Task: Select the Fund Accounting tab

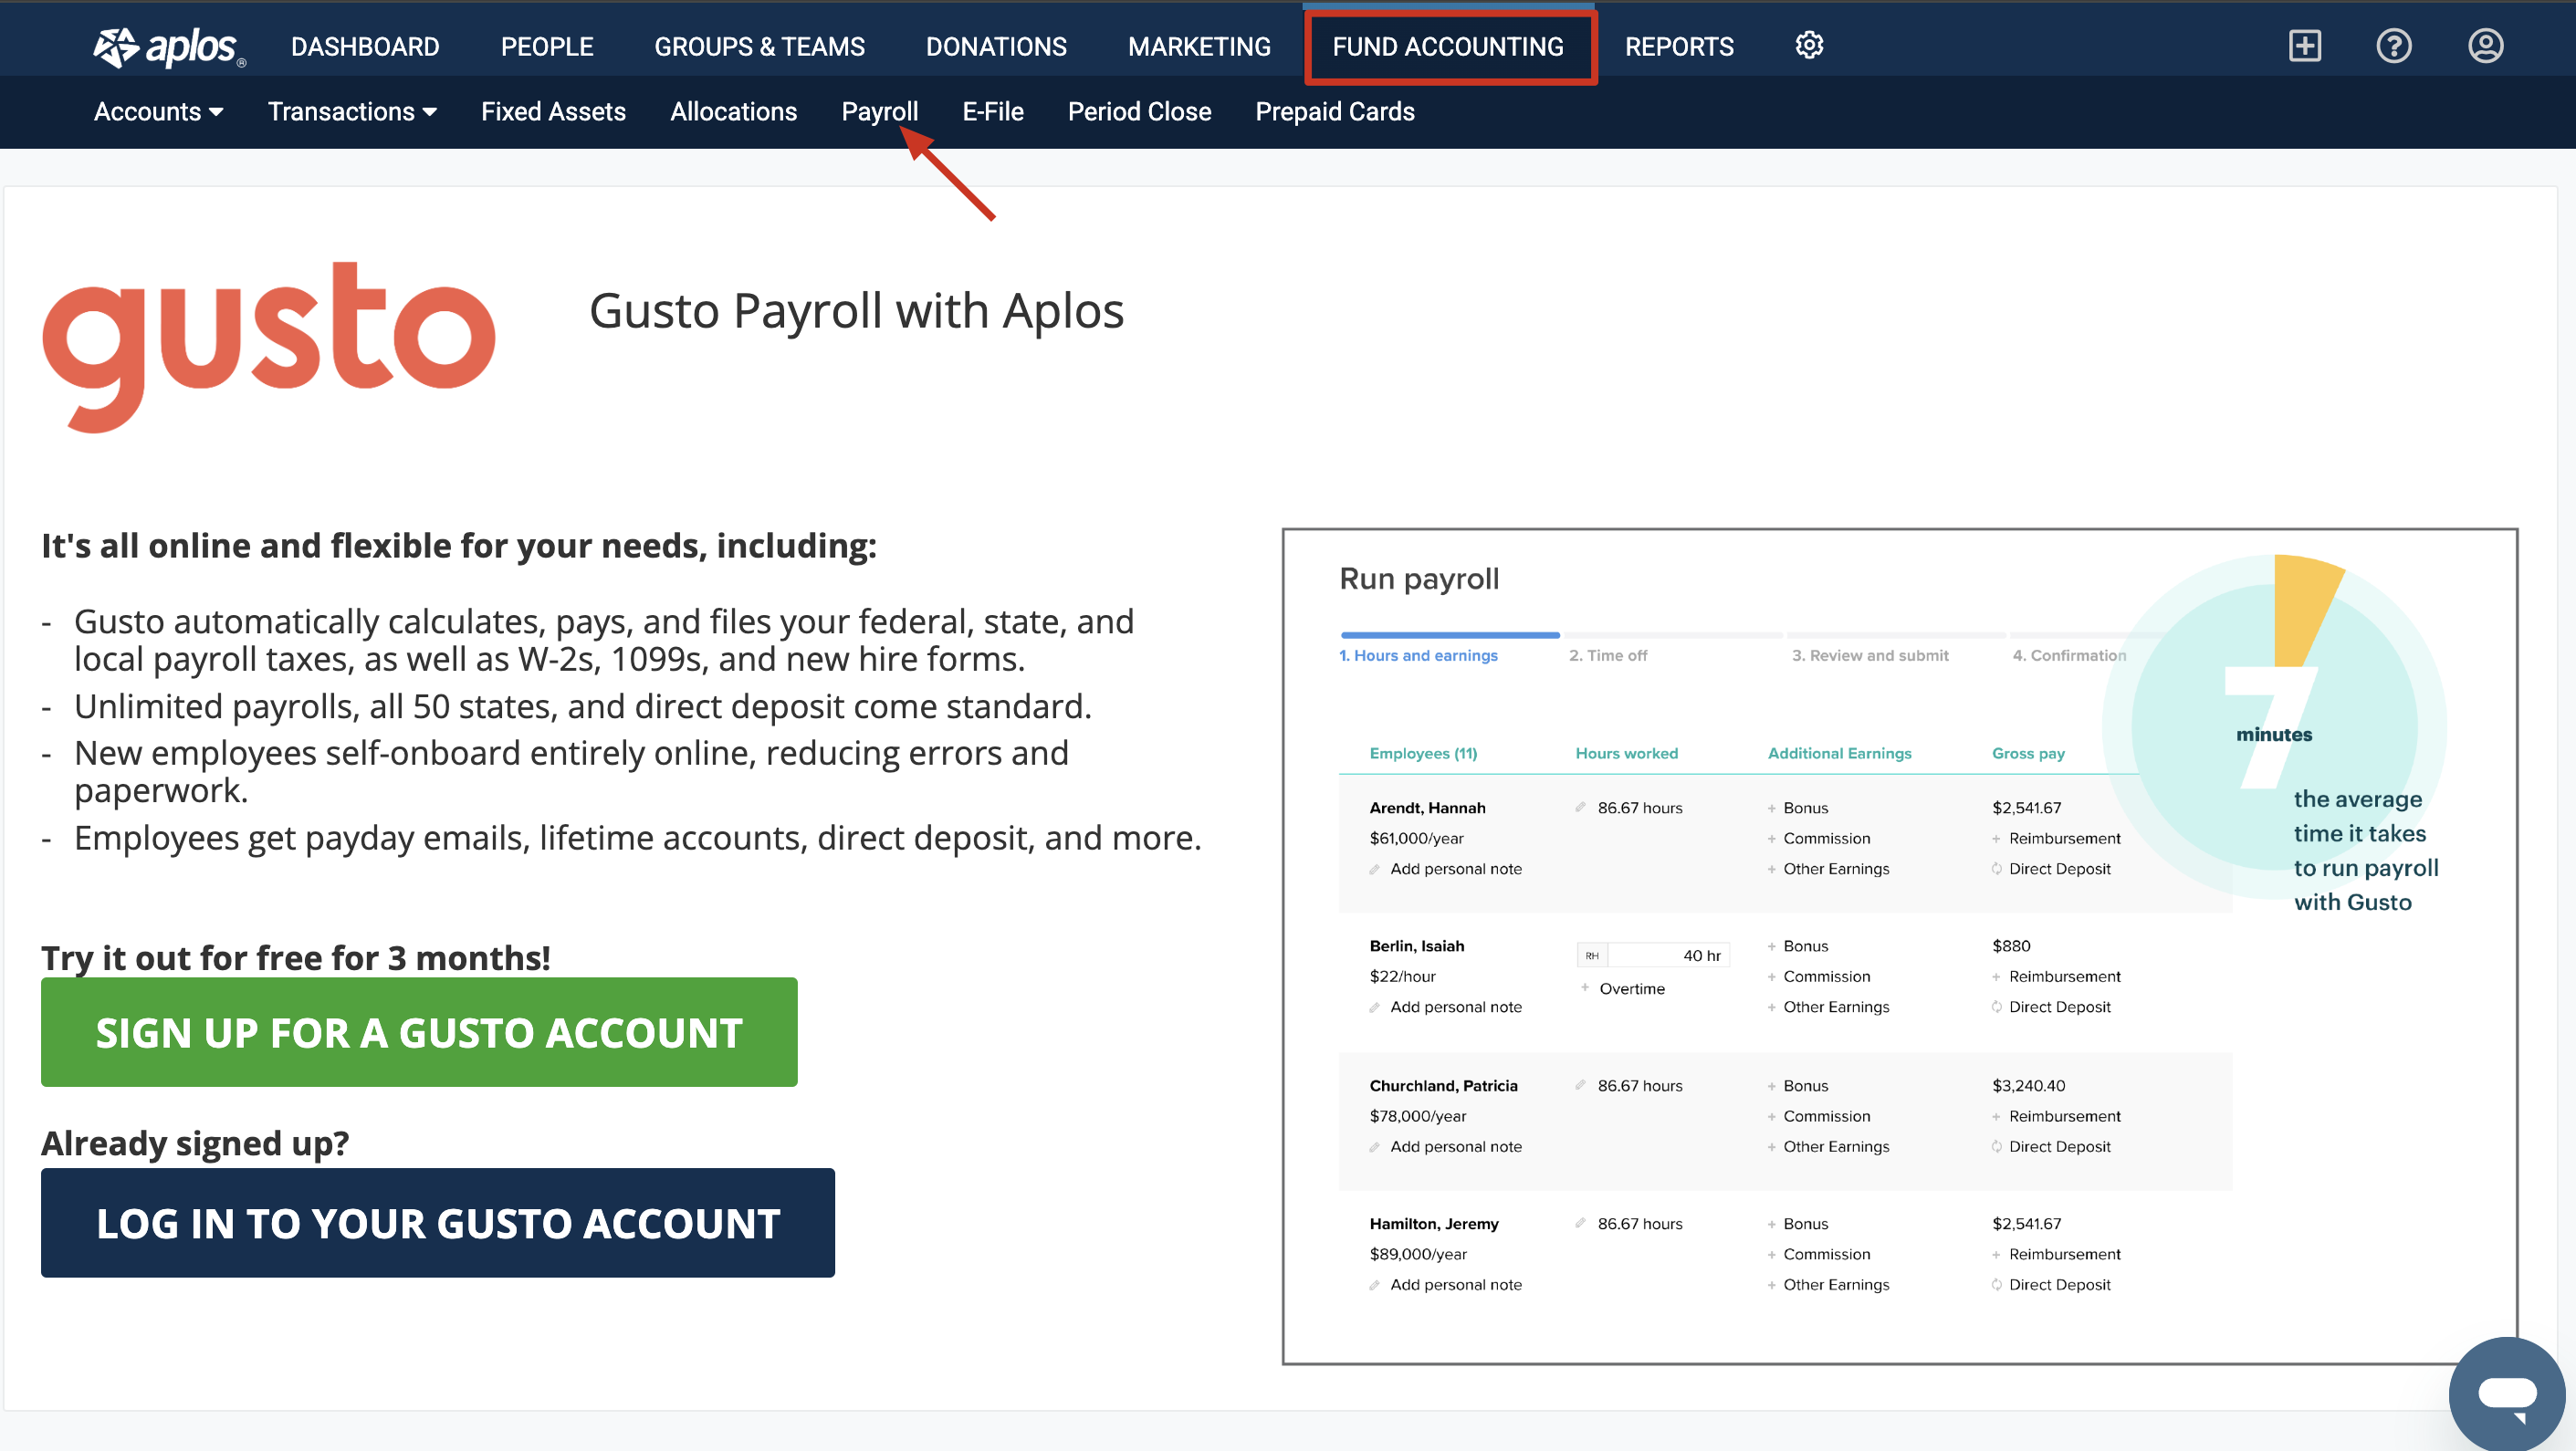Action: click(x=1449, y=46)
